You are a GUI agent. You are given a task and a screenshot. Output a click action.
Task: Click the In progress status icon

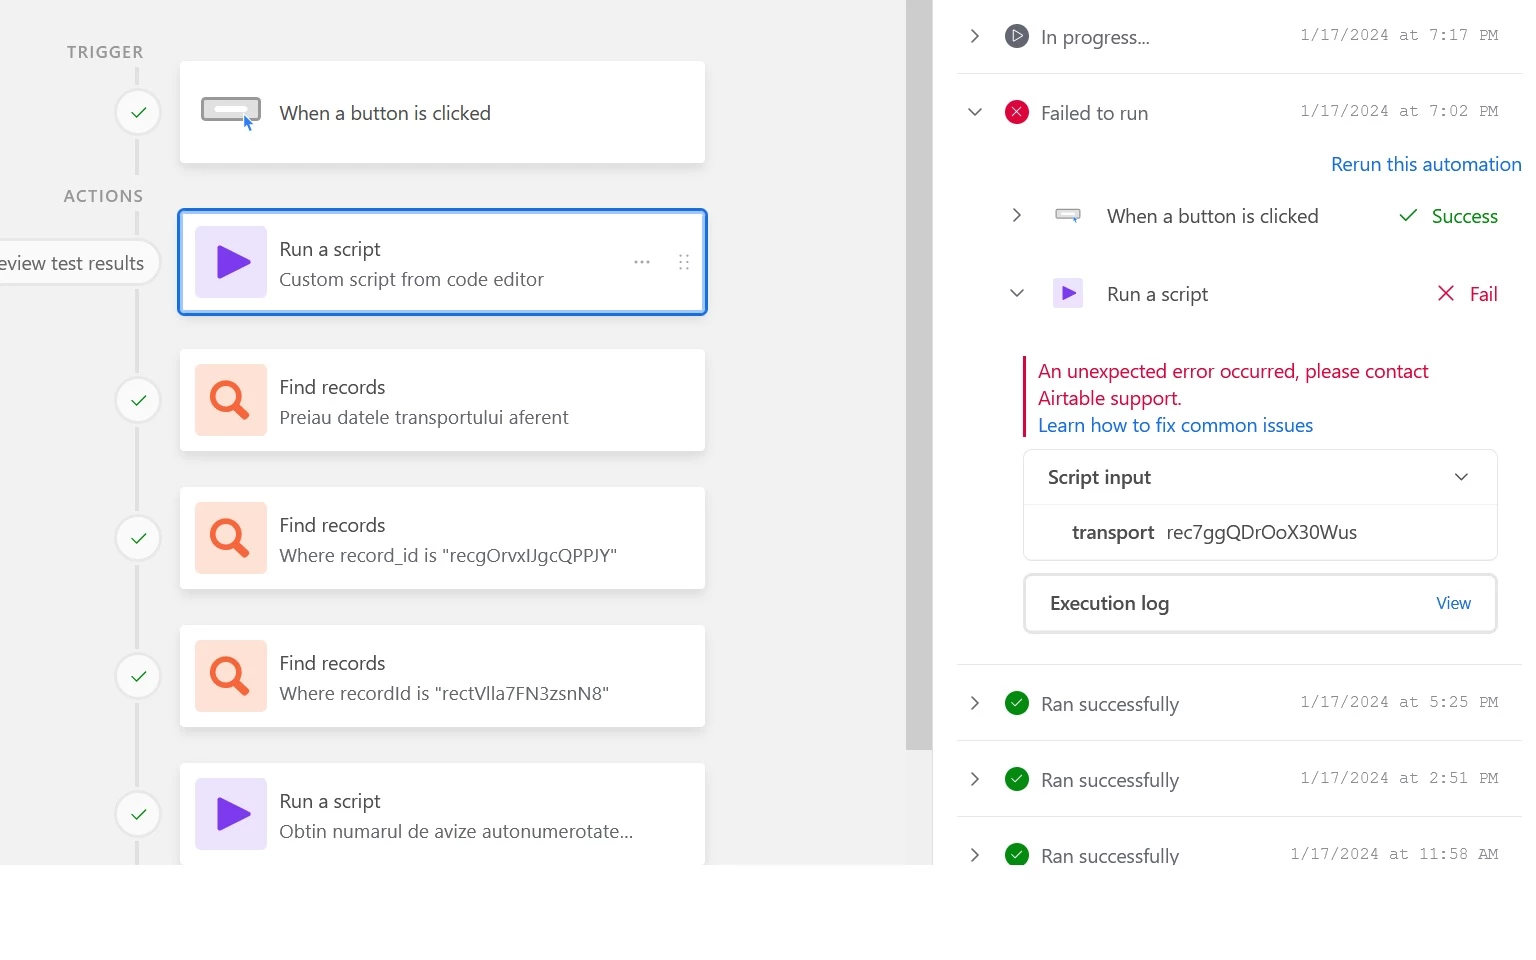pos(1016,37)
